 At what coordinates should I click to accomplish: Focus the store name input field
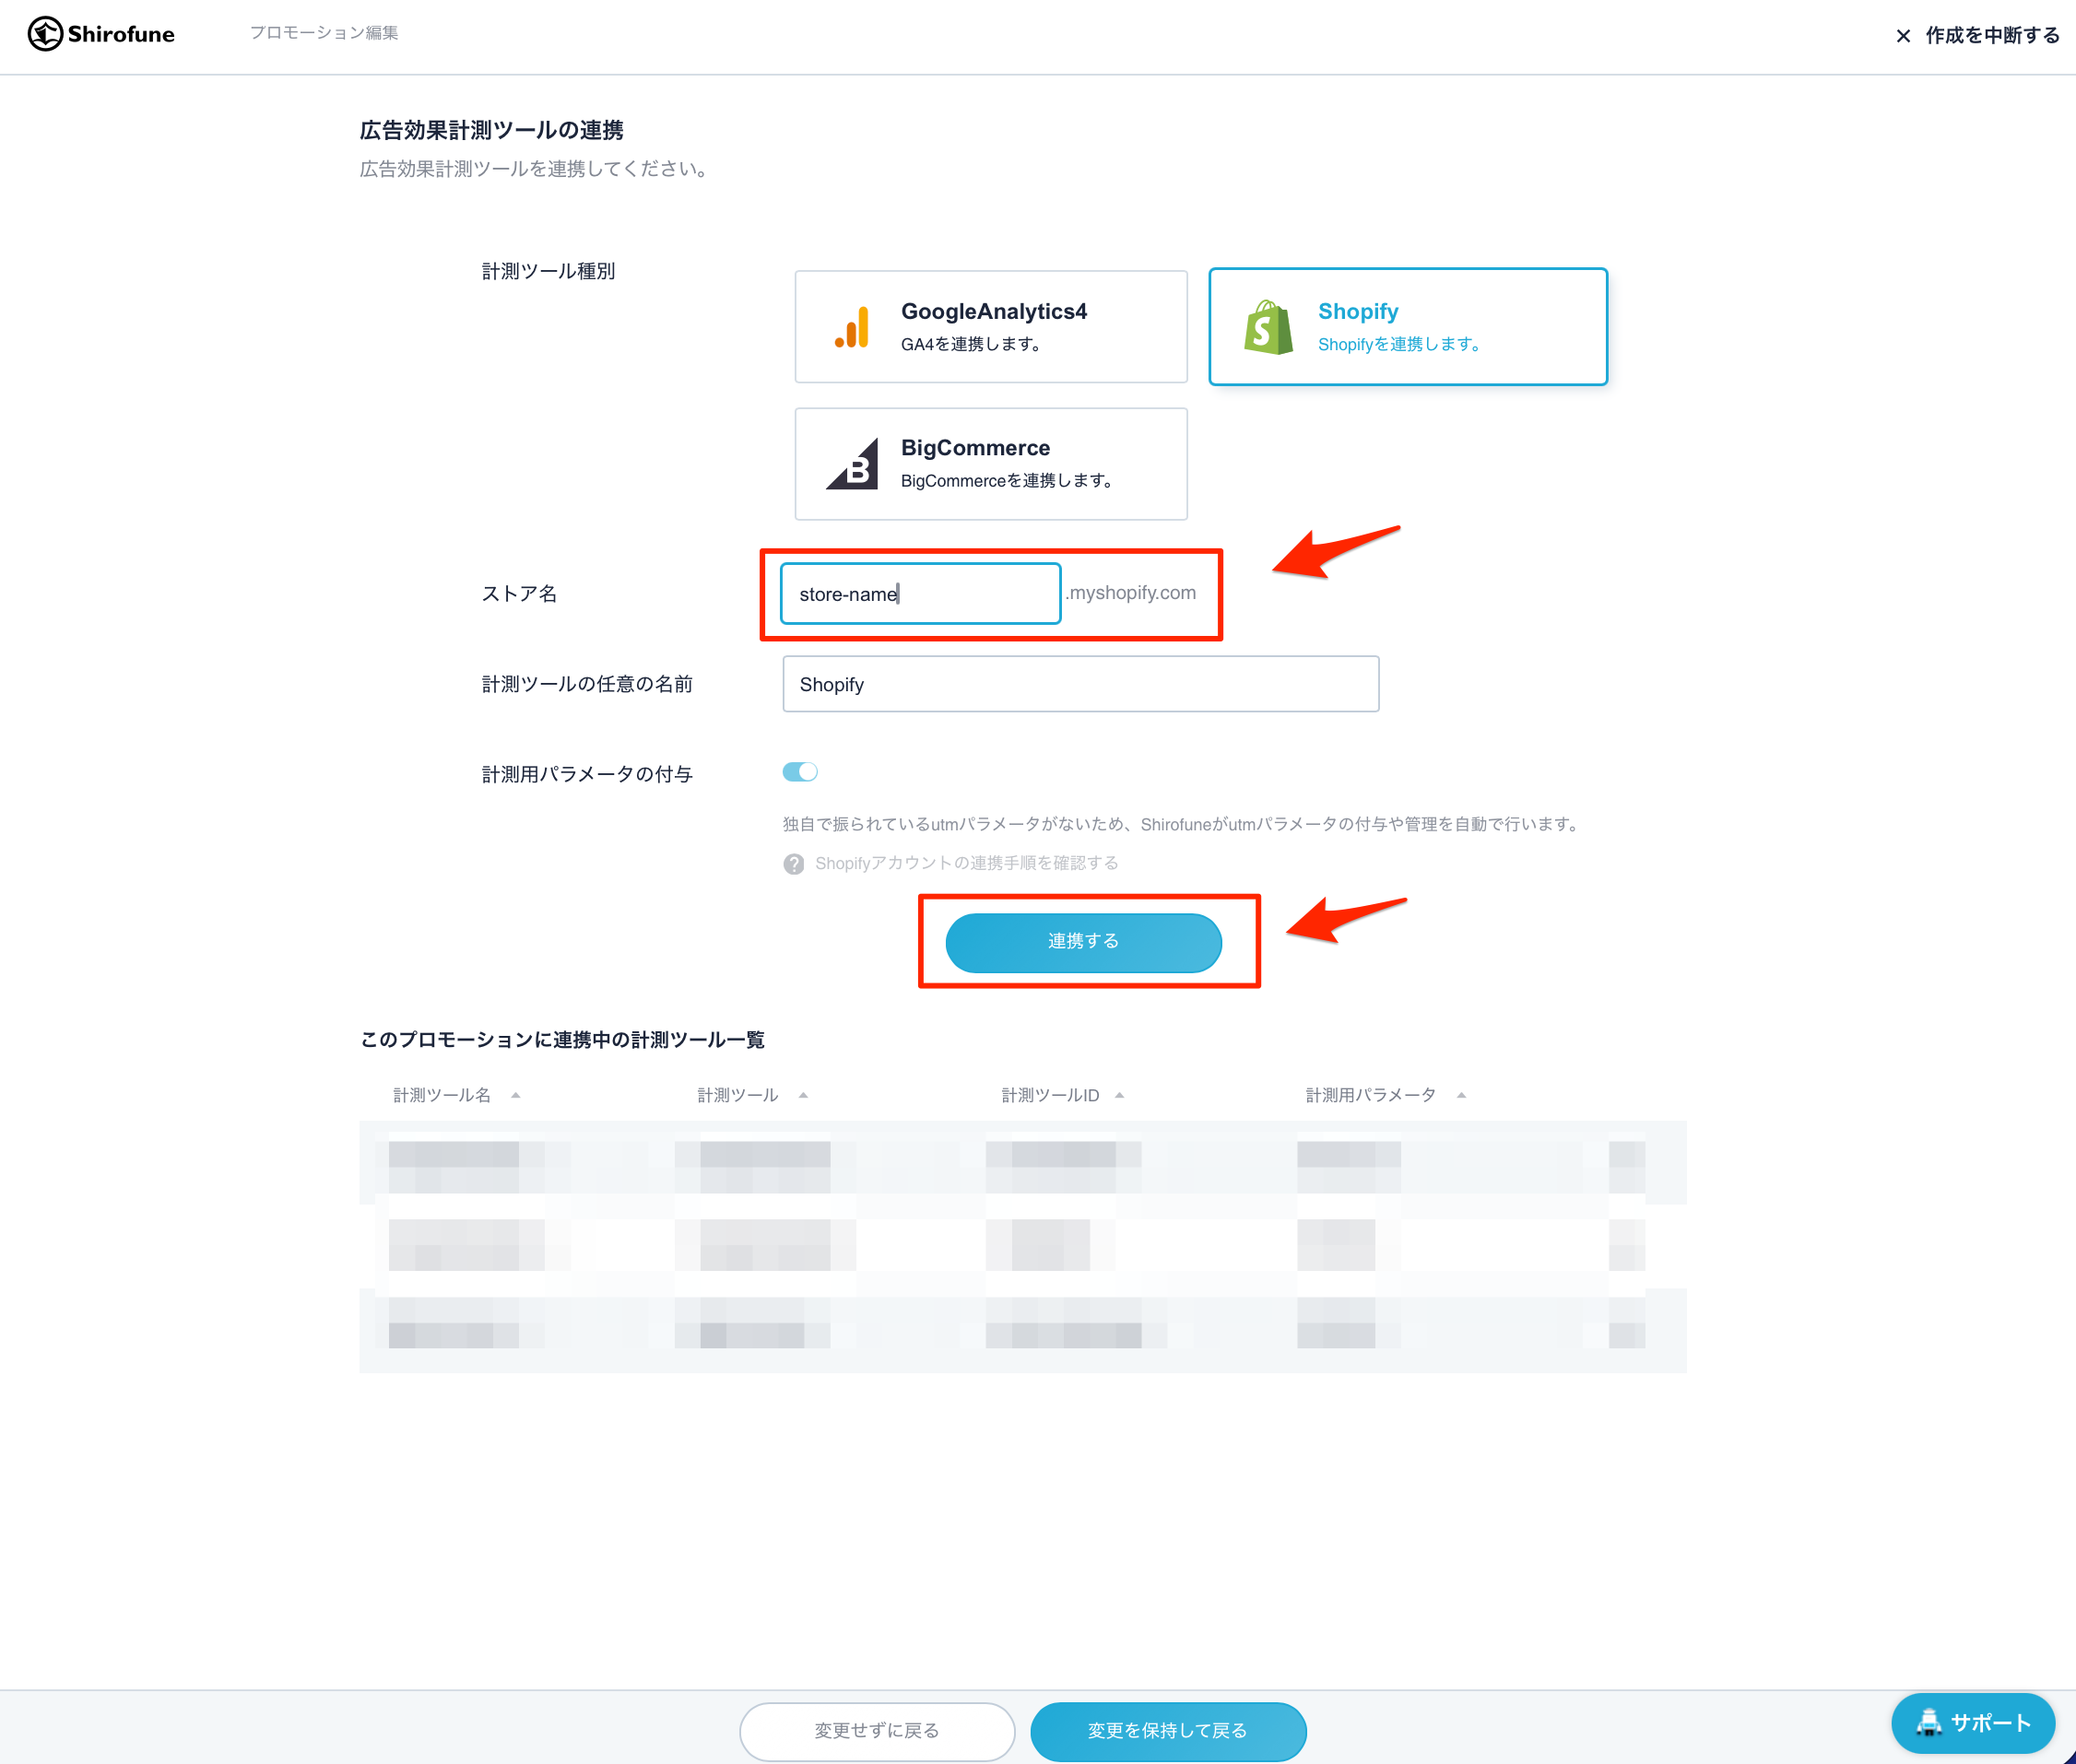click(920, 594)
